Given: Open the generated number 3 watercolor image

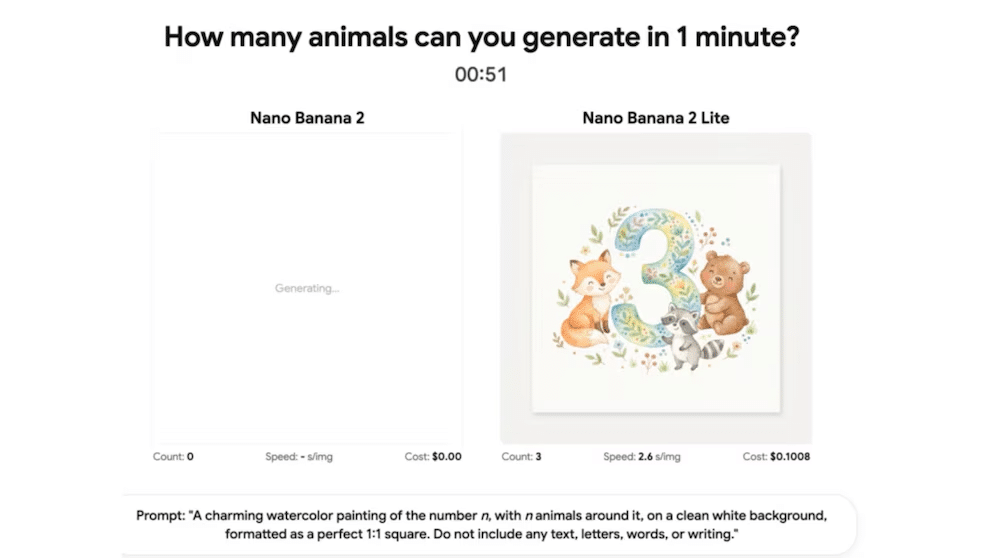Looking at the screenshot, I should tap(656, 288).
